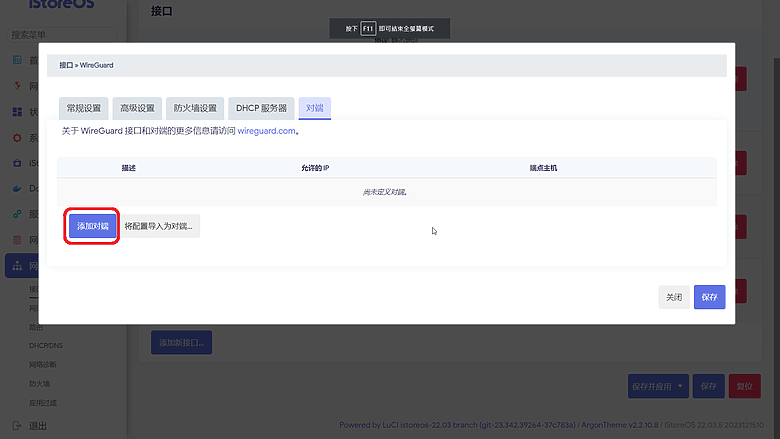780x439 pixels.
Task: Click the 将配置导入为对端... button
Action: tap(159, 226)
